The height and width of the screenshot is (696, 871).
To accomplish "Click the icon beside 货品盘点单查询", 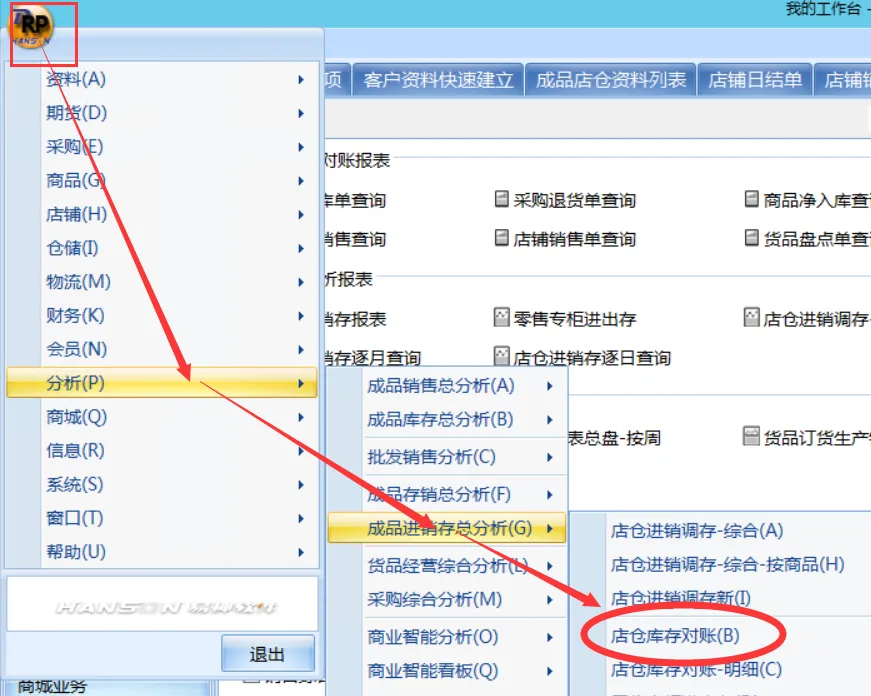I will click(x=752, y=238).
